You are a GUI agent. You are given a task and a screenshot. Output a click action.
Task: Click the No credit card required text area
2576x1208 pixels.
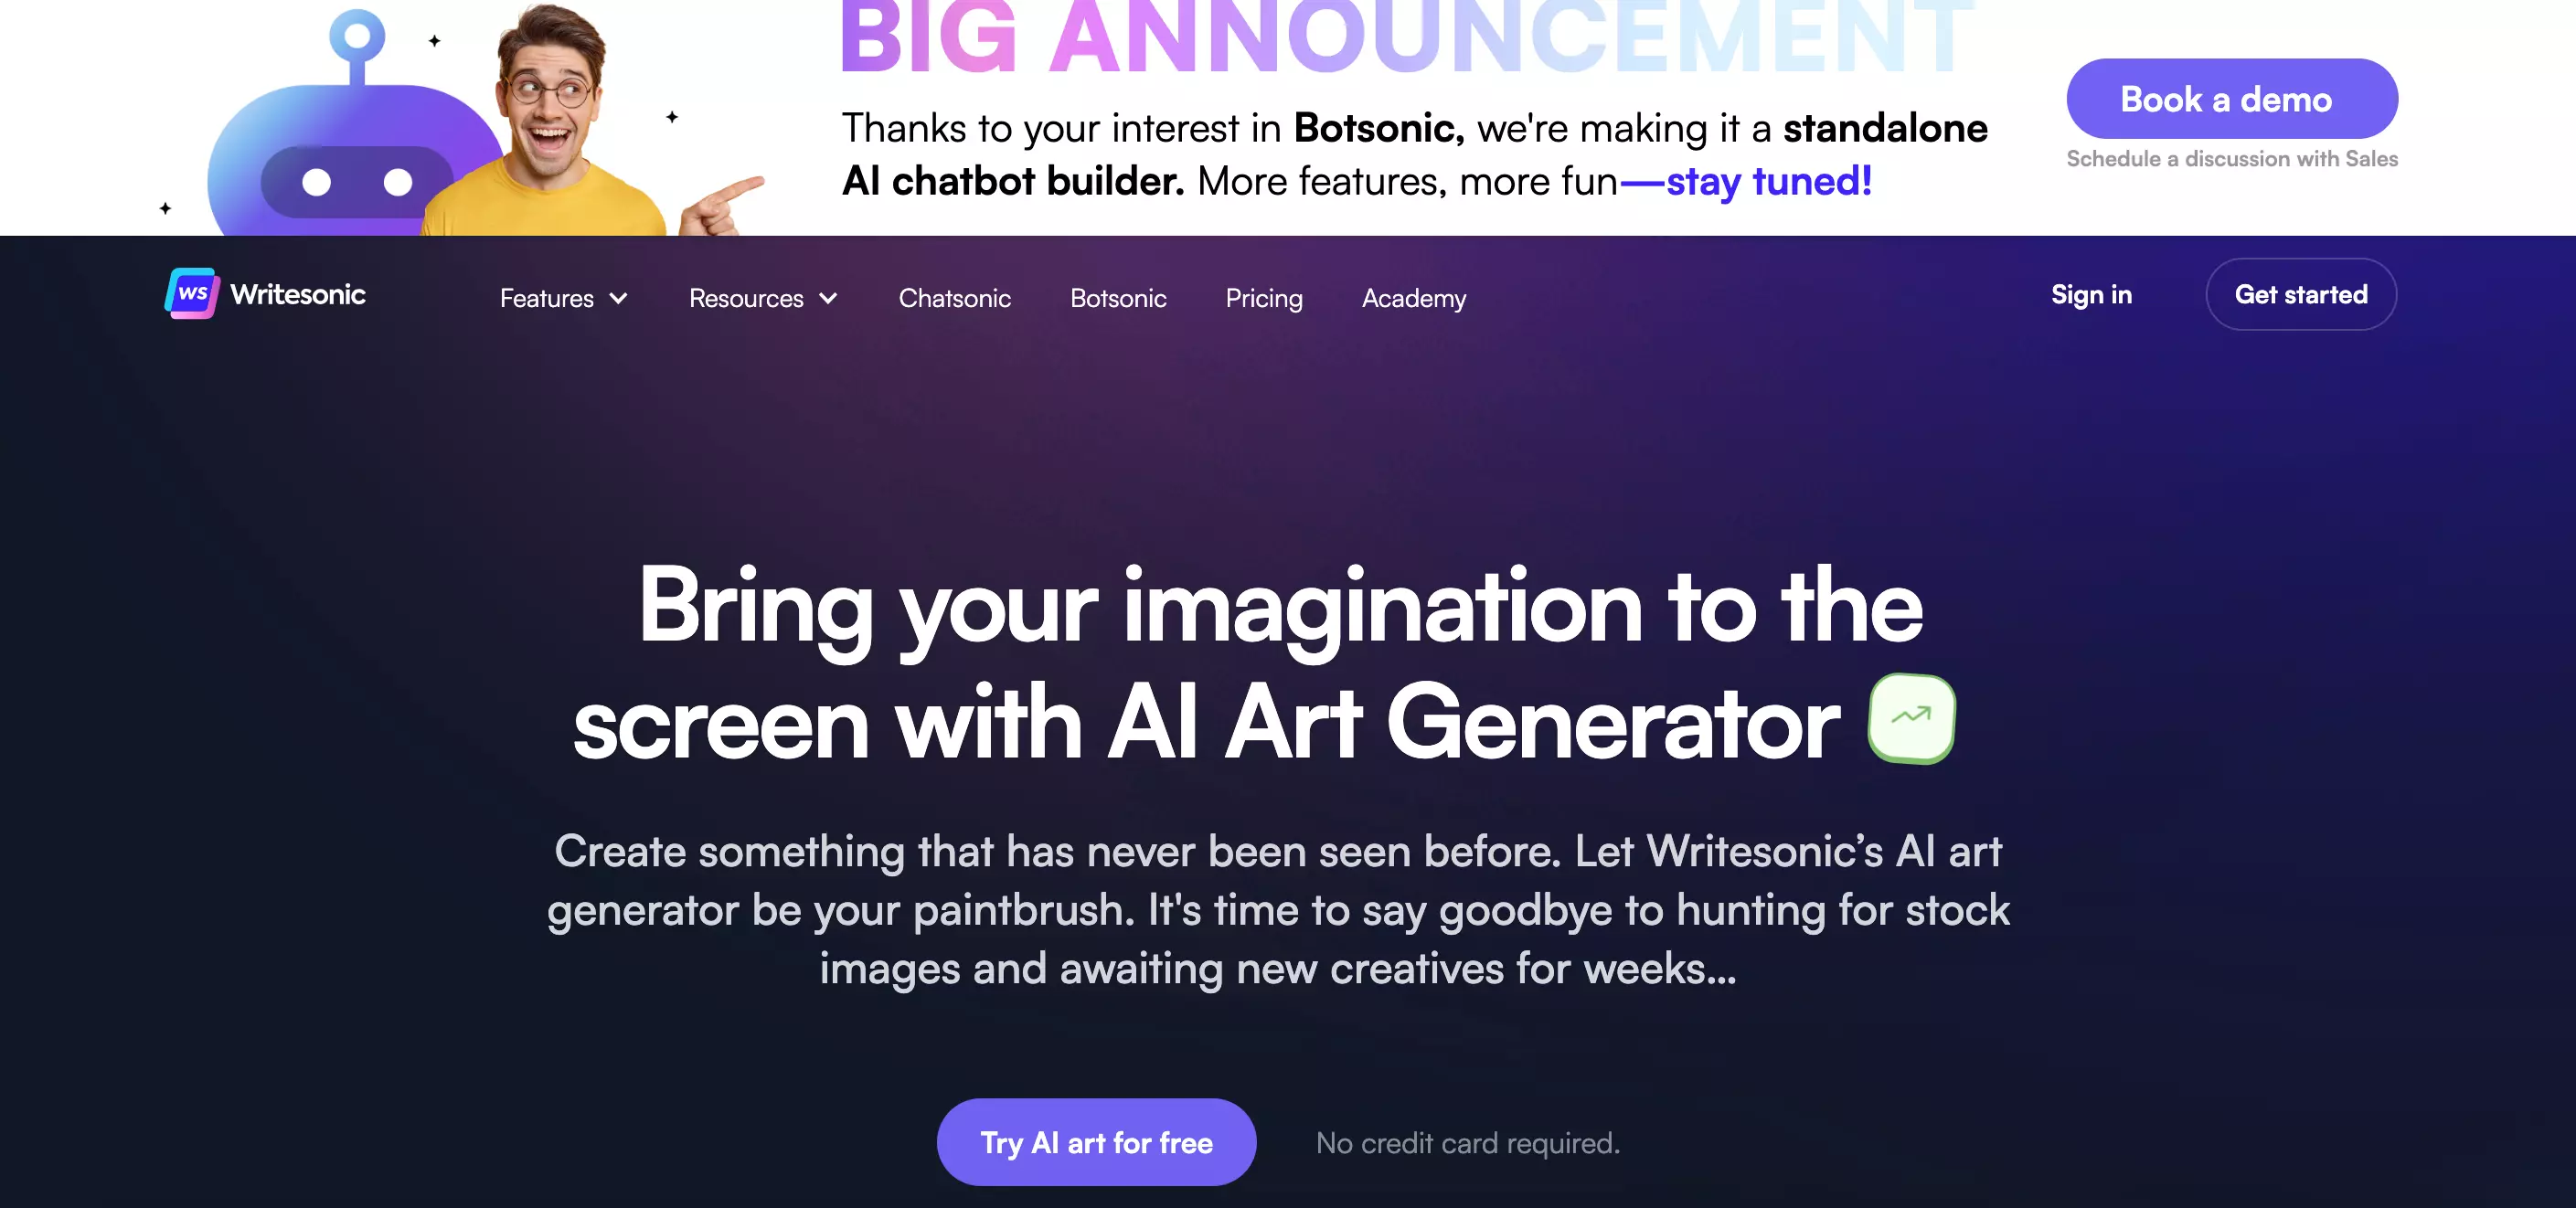click(x=1465, y=1142)
